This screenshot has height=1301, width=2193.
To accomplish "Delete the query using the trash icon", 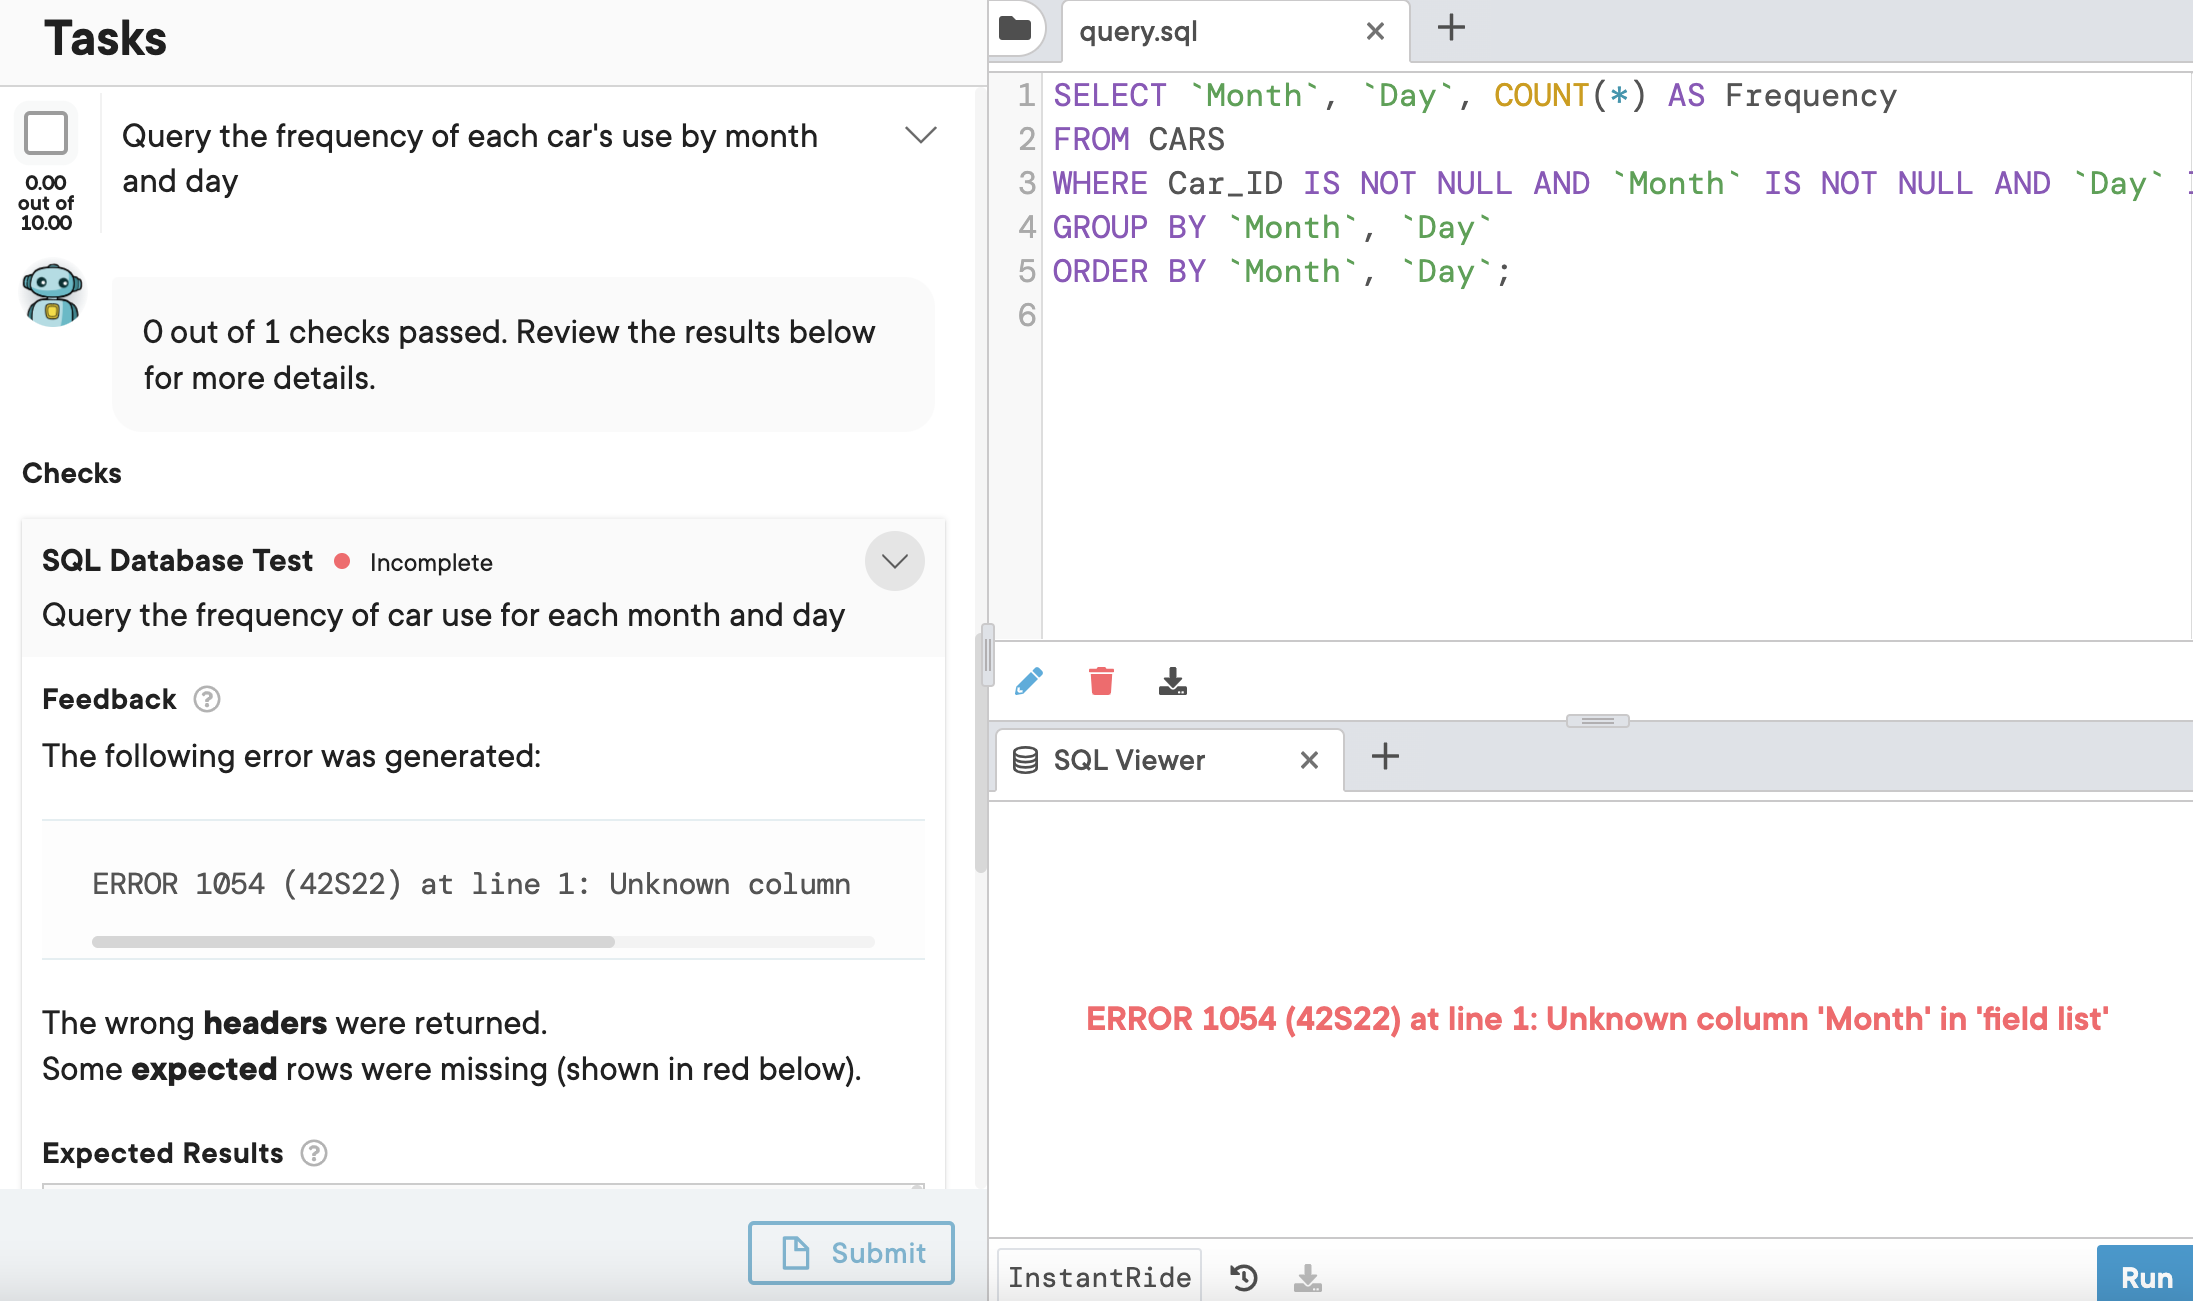I will coord(1101,681).
